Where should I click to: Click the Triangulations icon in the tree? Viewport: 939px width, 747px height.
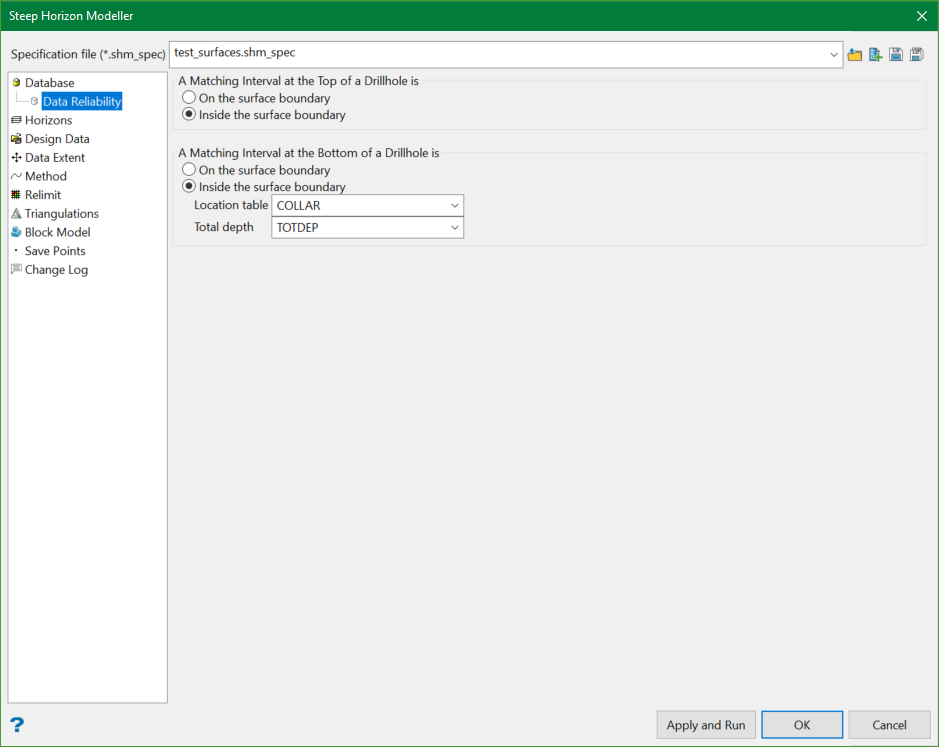[16, 214]
